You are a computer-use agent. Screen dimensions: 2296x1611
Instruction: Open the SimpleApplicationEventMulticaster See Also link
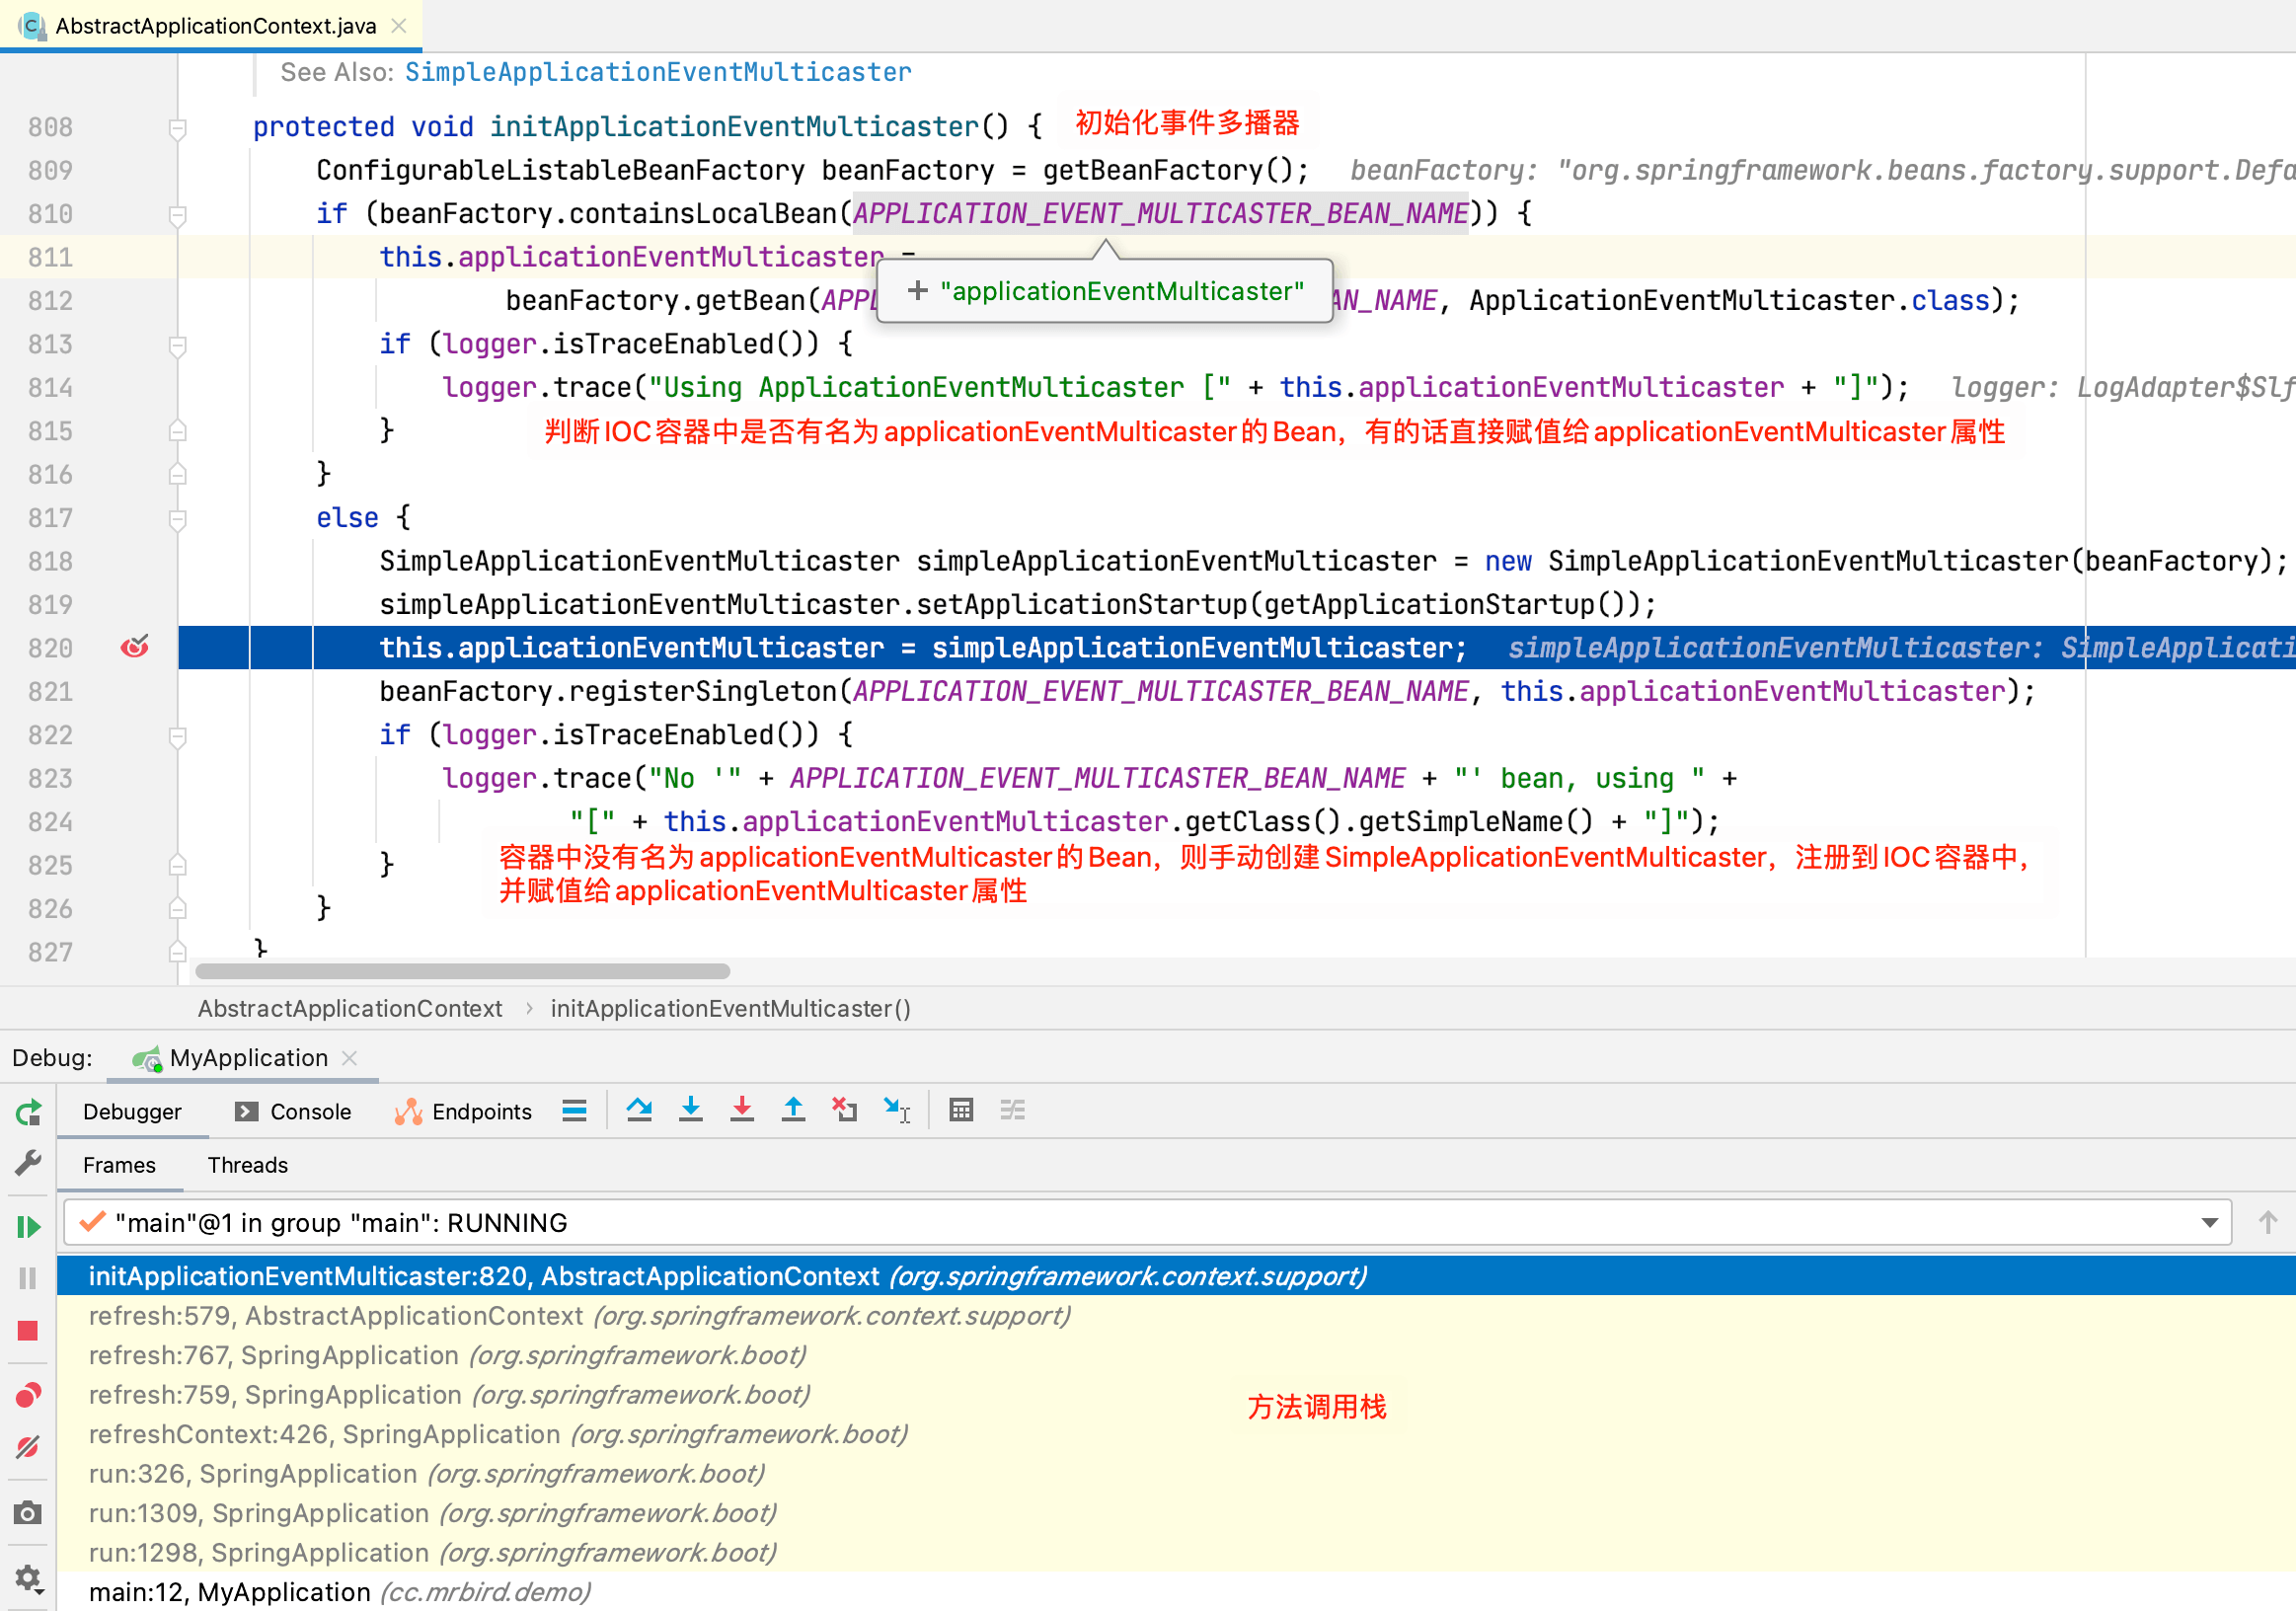tap(657, 72)
